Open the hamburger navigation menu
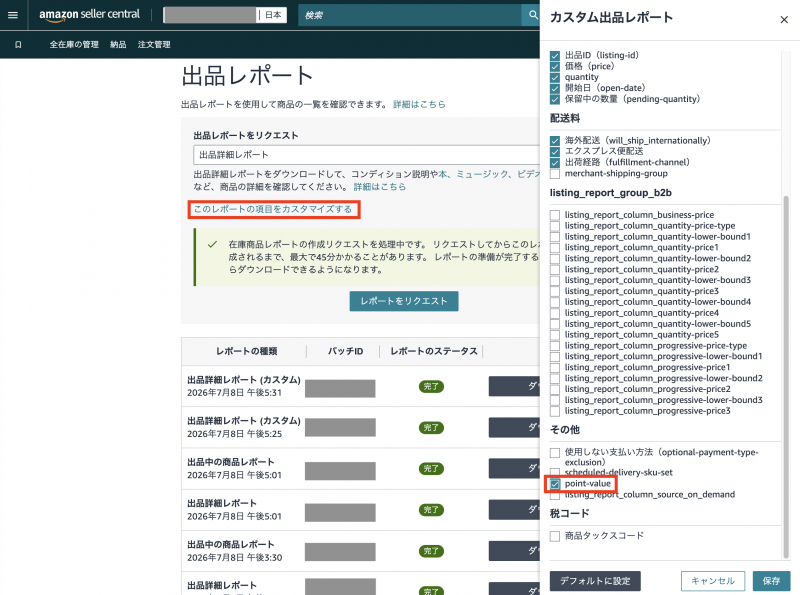800x595 pixels. pos(13,15)
